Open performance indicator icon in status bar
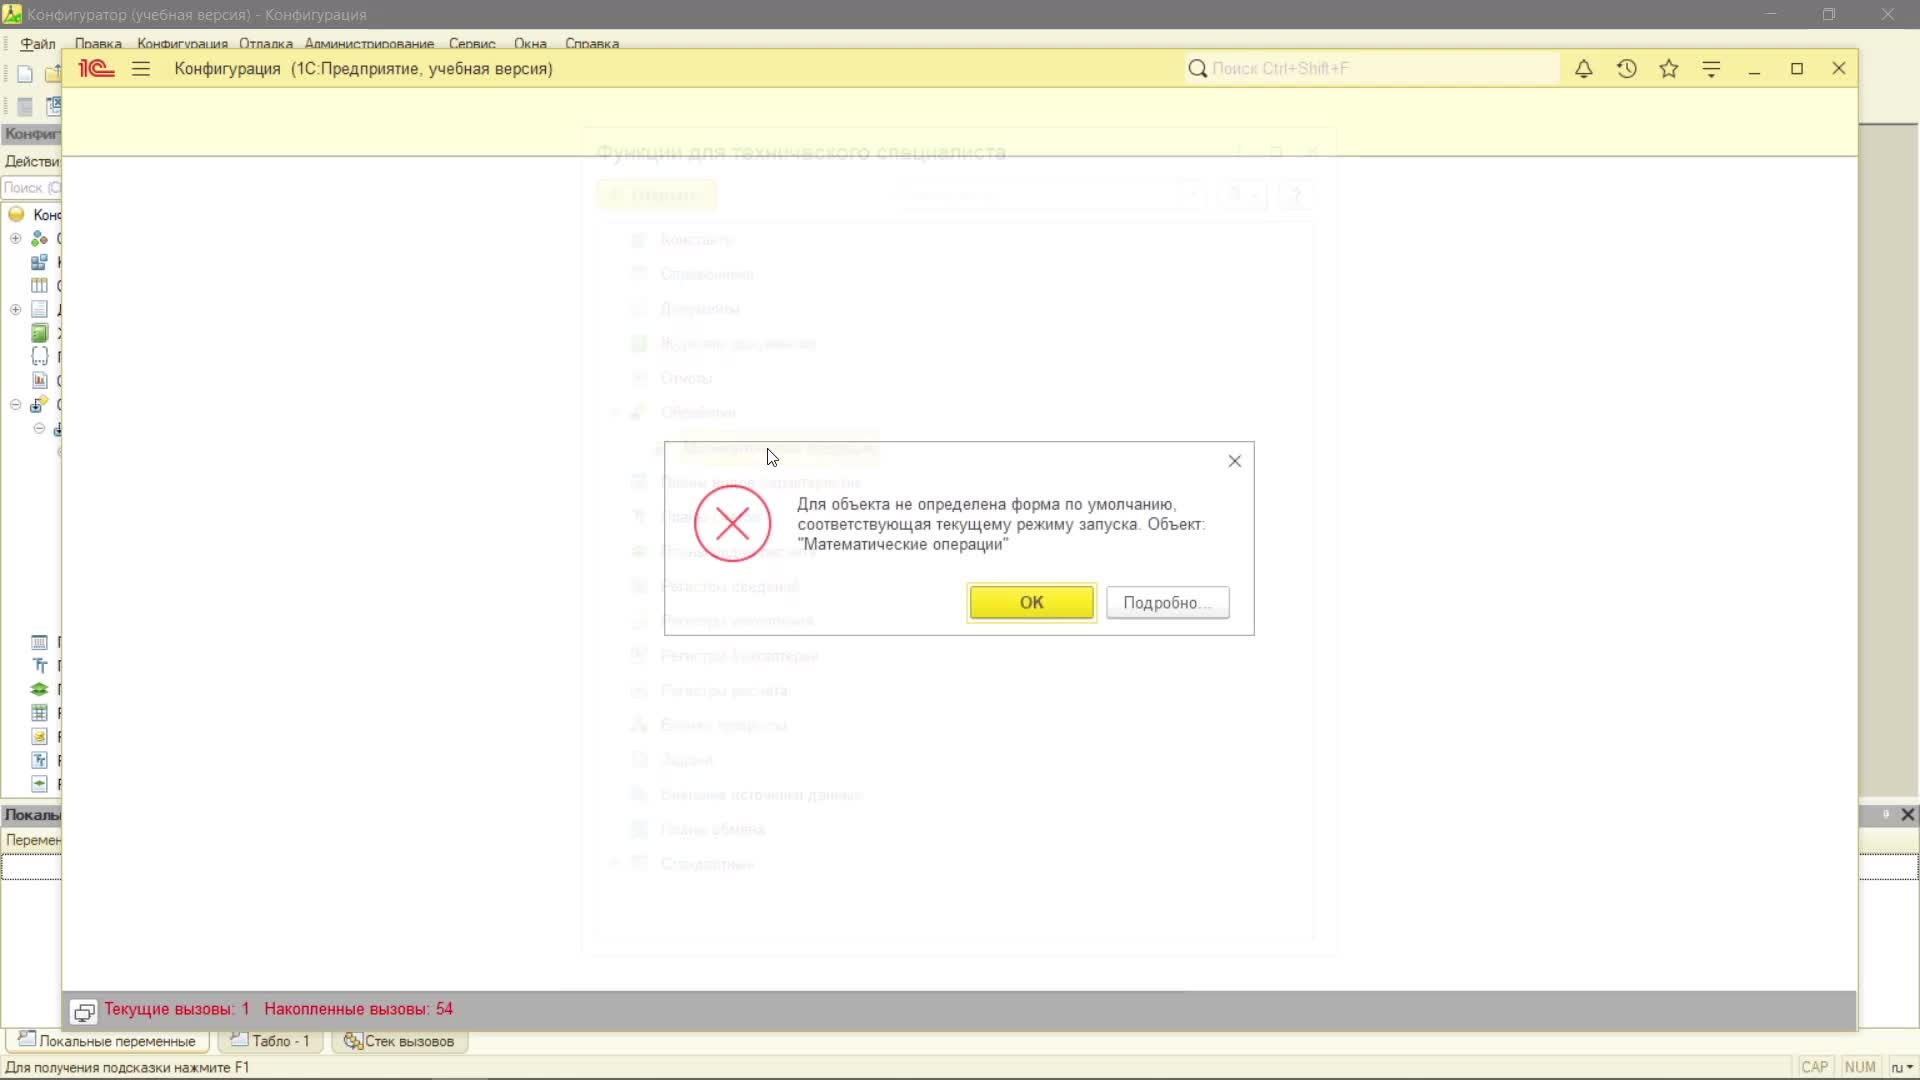This screenshot has height=1080, width=1920. click(84, 1012)
